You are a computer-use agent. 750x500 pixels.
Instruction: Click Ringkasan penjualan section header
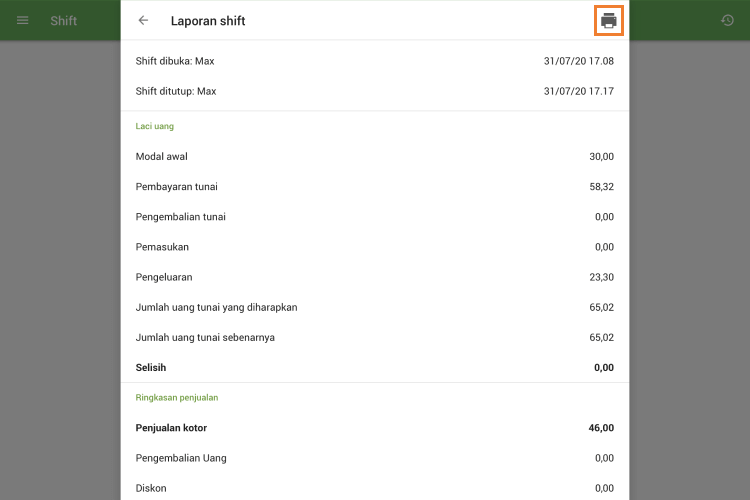tap(177, 397)
